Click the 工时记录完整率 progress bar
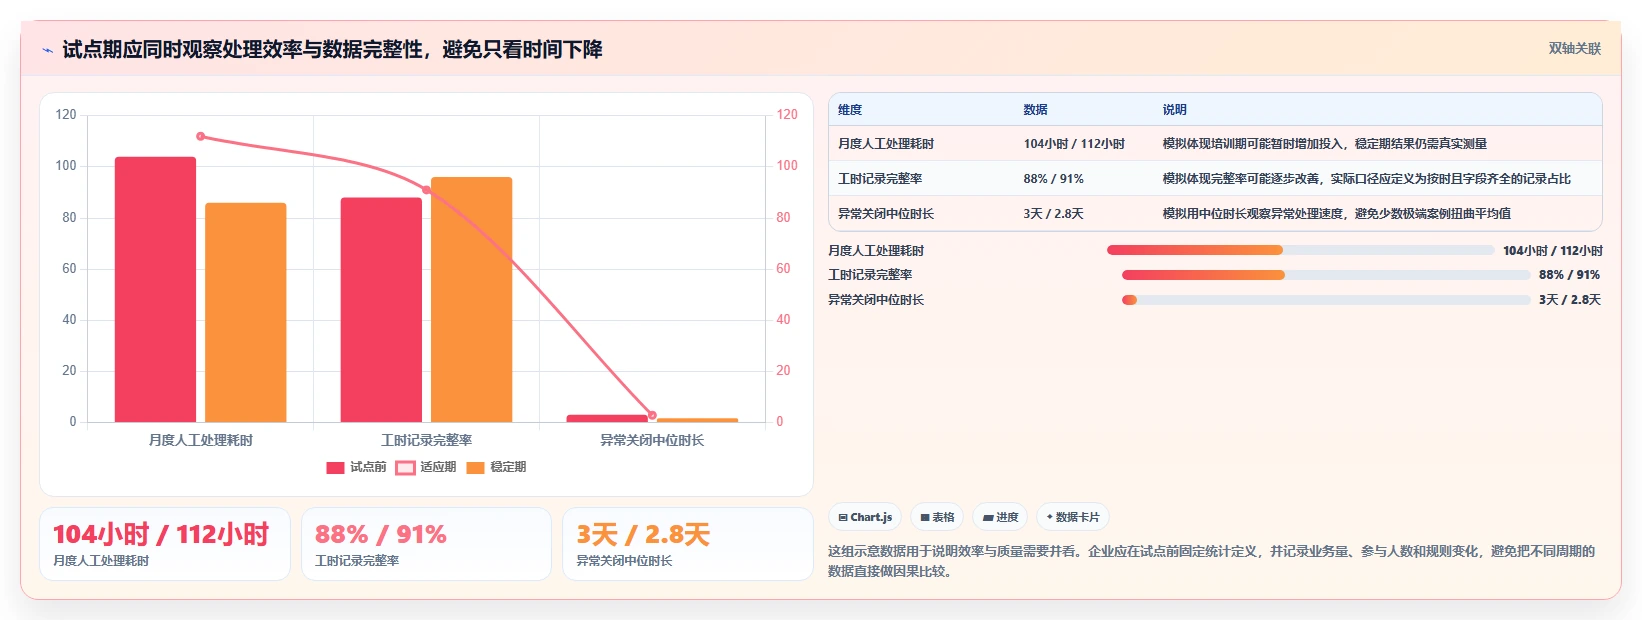Viewport: 1642px width, 620px height. [1326, 275]
